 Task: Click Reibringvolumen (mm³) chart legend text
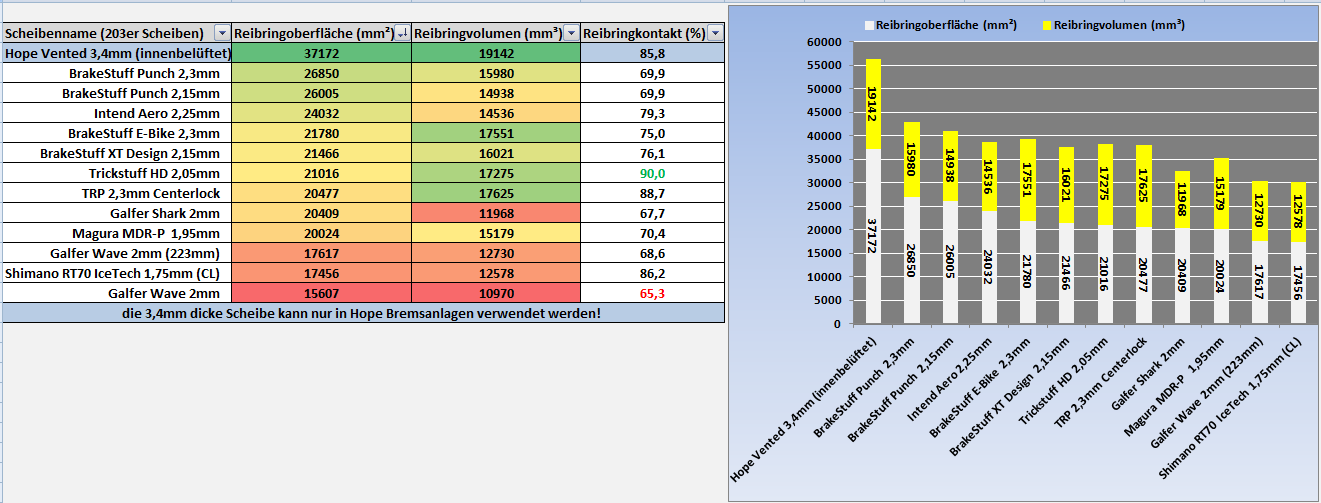pyautogui.click(x=1120, y=23)
